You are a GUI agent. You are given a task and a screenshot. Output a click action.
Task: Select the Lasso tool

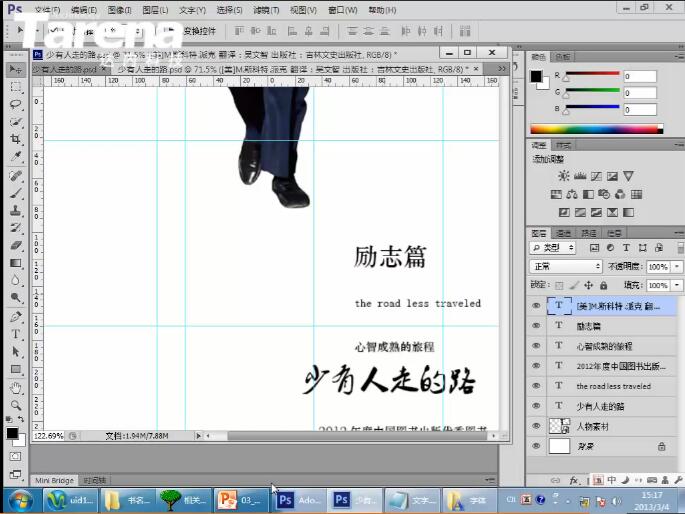(16, 104)
